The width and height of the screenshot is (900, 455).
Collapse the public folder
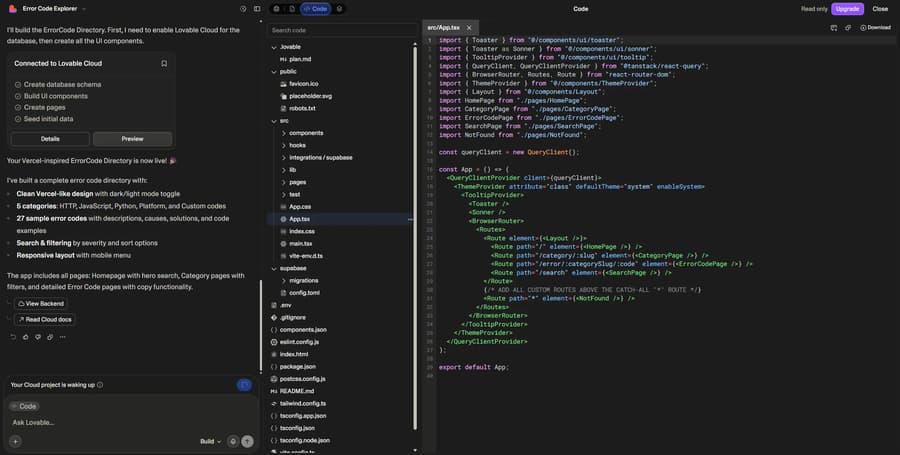[x=284, y=72]
